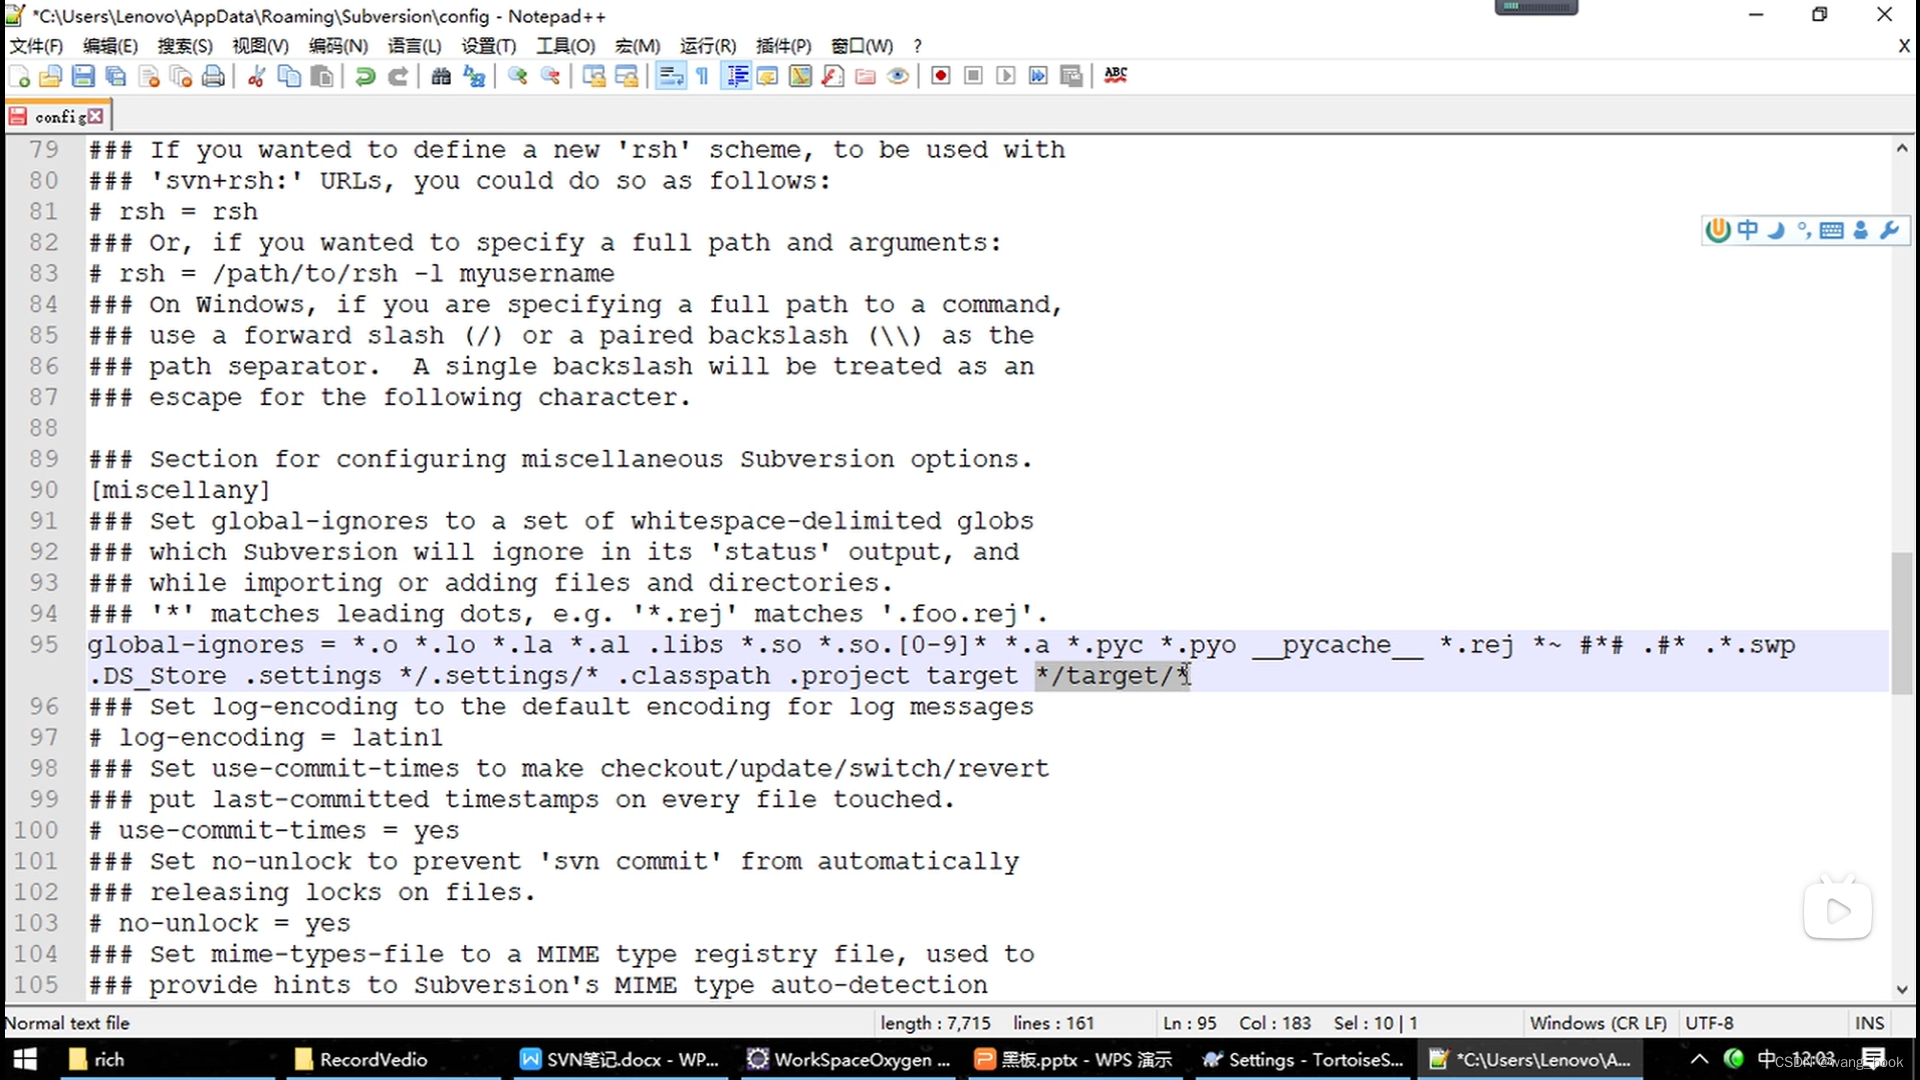This screenshot has width=1920, height=1080.
Task: Toggle file monitoring eye icon
Action: tap(898, 76)
